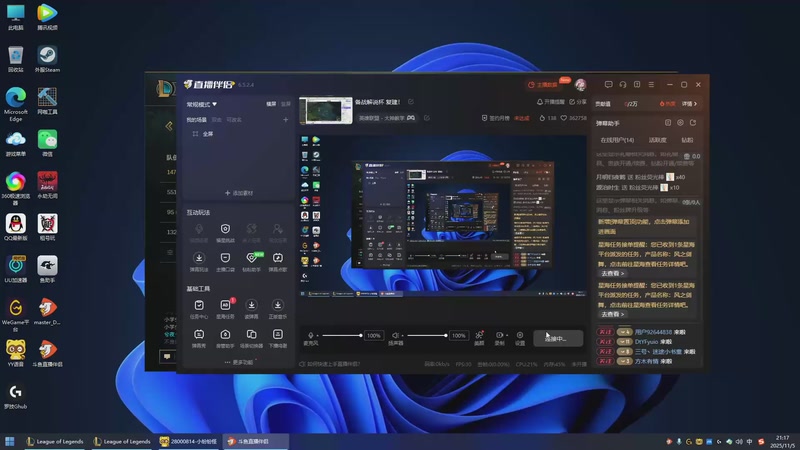Switch to 在线用户(14) tab
800x450 pixels.
click(617, 140)
